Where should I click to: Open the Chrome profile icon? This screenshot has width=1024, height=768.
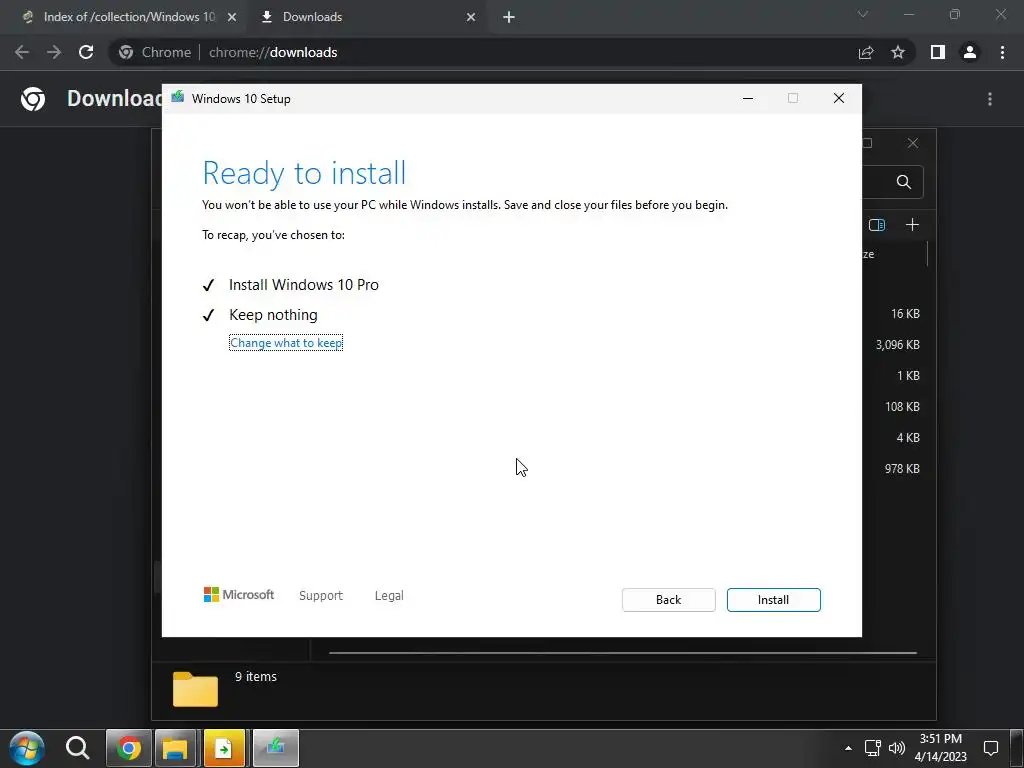[x=970, y=52]
